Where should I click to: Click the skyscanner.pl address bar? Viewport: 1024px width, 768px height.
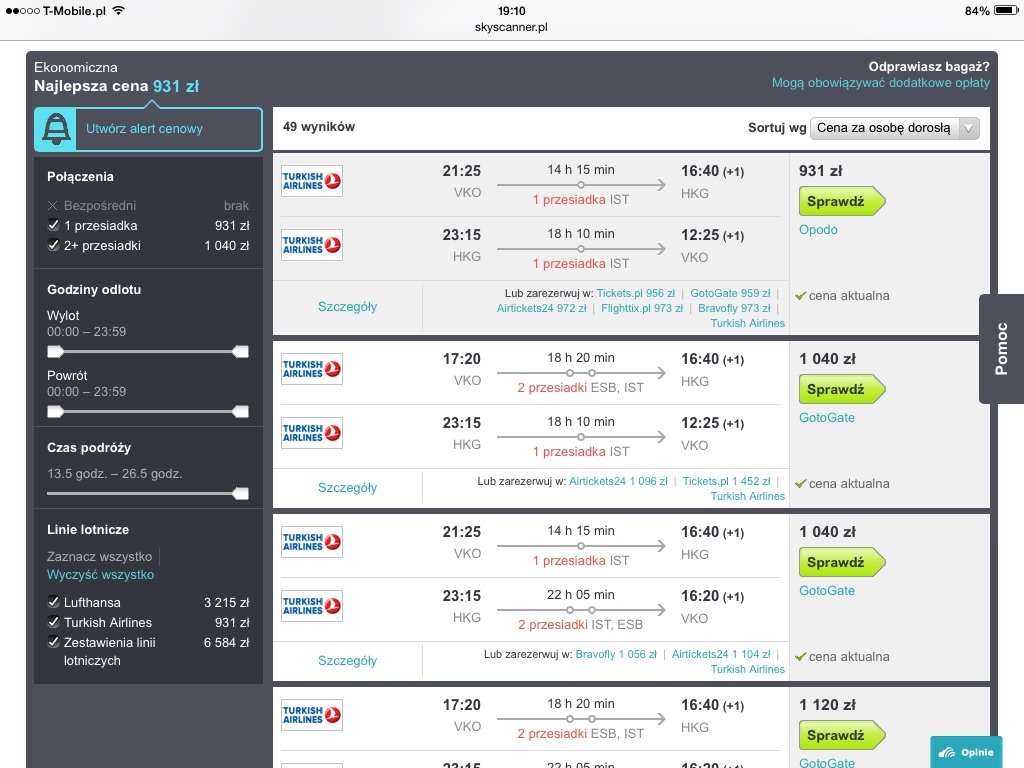coord(511,27)
